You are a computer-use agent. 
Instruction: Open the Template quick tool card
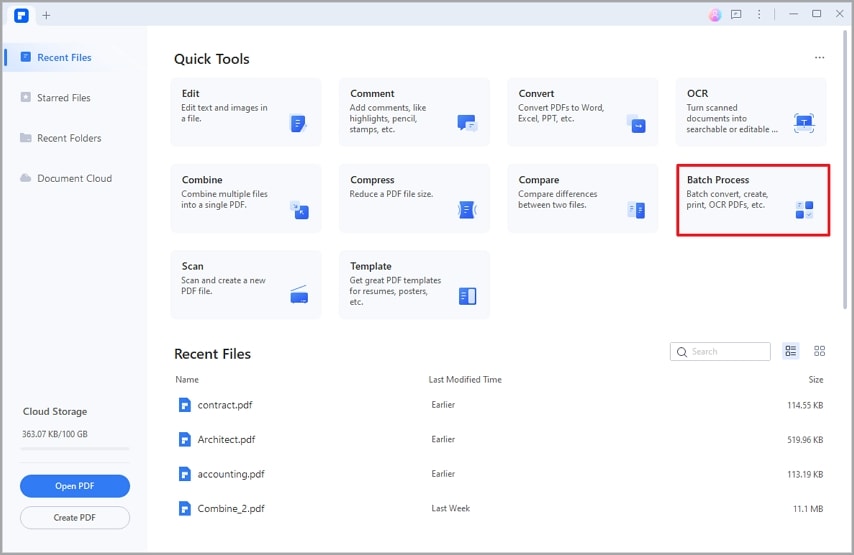click(x=414, y=284)
